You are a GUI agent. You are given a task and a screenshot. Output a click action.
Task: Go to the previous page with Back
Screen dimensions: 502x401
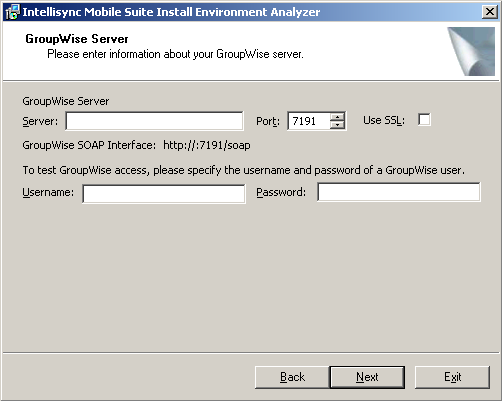(292, 377)
